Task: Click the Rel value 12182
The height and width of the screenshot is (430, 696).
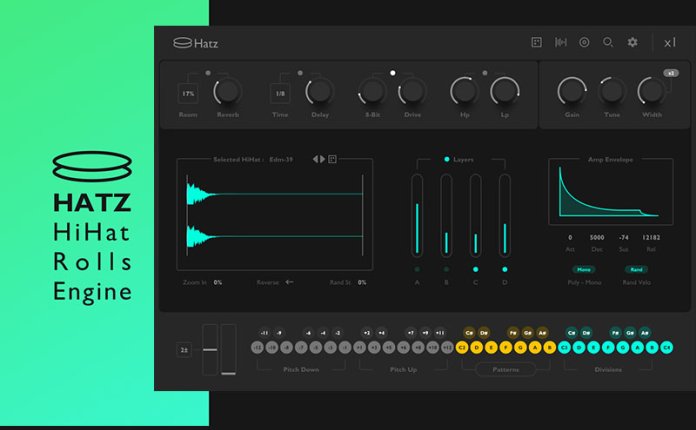Action: pyautogui.click(x=651, y=237)
